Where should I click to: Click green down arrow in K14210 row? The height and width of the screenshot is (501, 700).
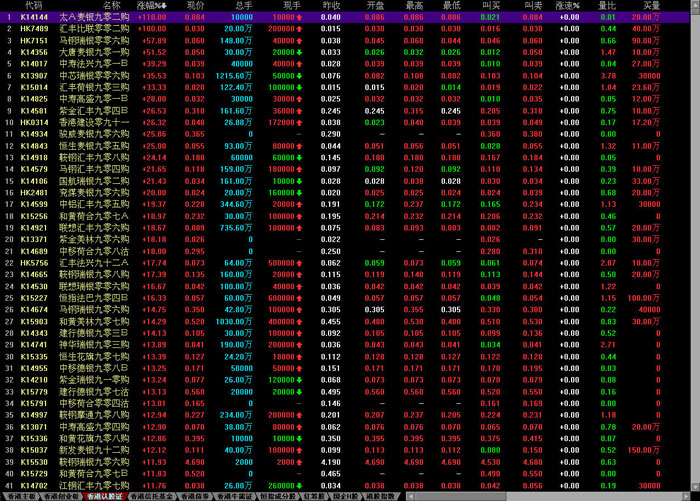pyautogui.click(x=299, y=379)
